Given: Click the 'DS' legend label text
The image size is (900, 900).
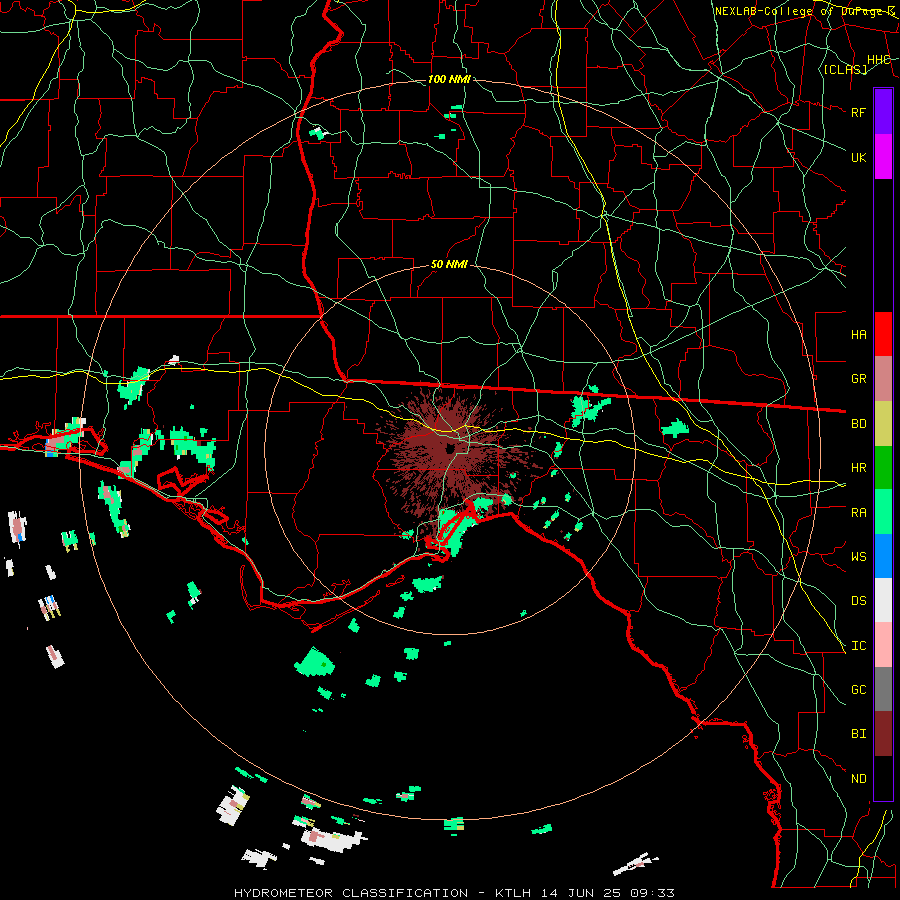Looking at the screenshot, I should pos(858,600).
